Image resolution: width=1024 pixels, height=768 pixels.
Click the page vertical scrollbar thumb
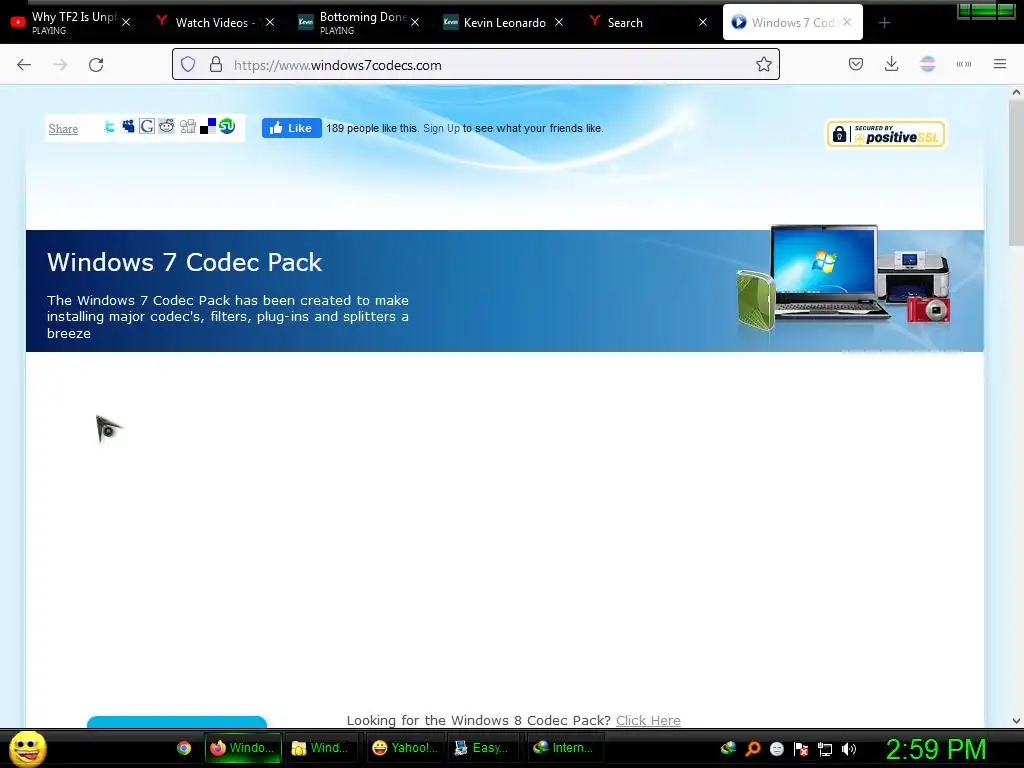point(1016,174)
